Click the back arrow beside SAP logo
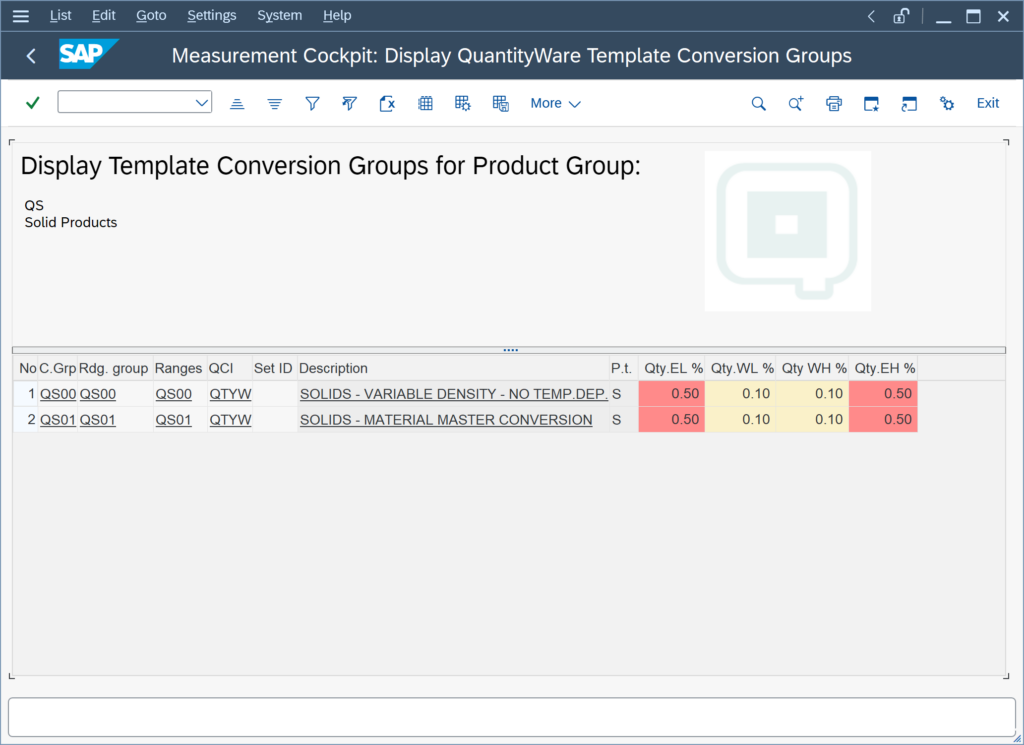1024x745 pixels. coord(31,55)
